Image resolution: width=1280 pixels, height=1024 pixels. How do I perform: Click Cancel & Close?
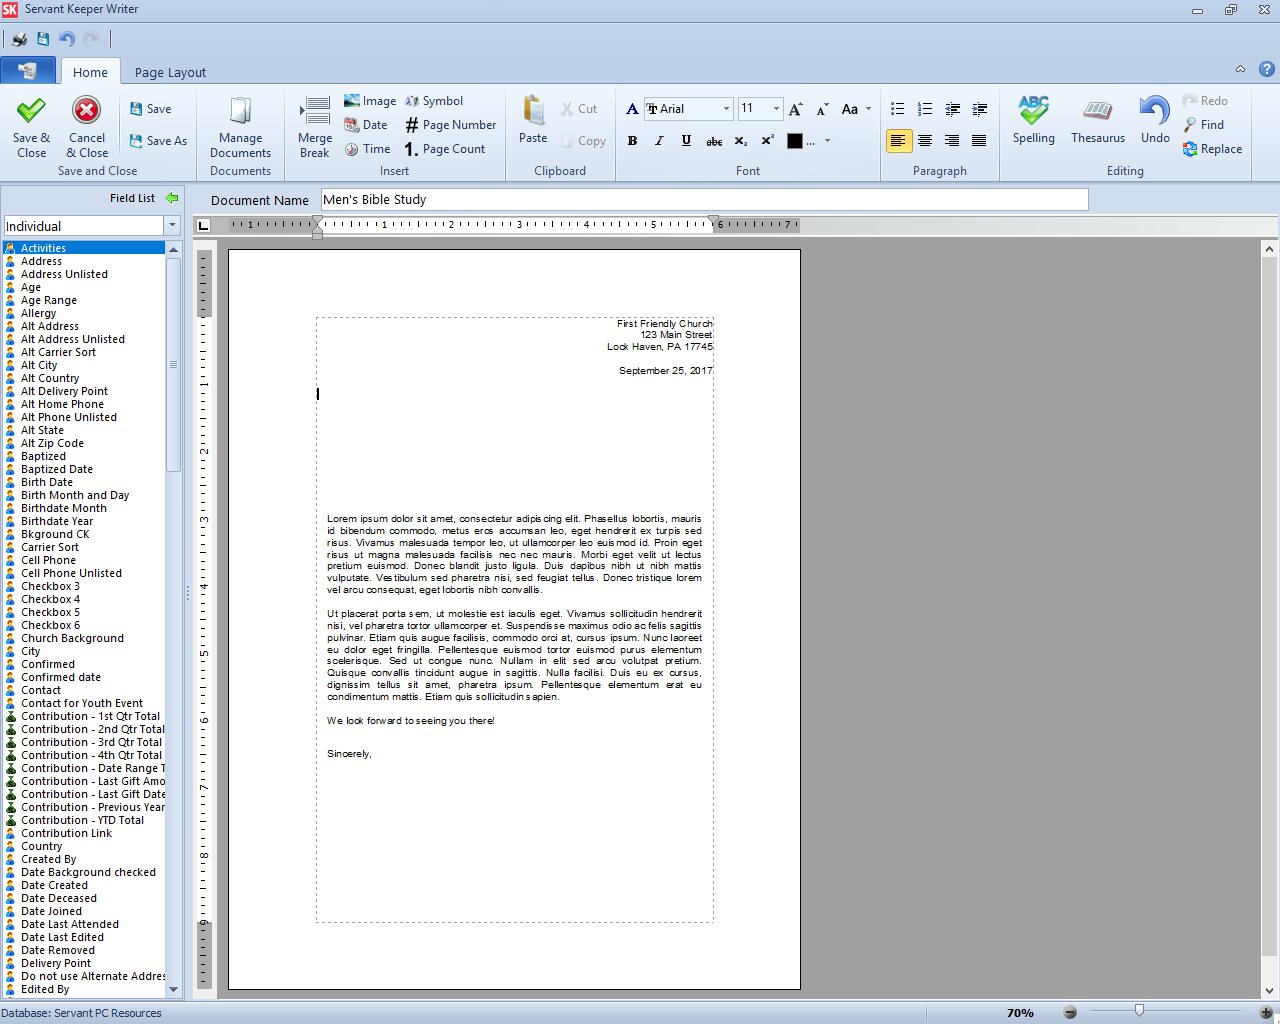pos(86,128)
